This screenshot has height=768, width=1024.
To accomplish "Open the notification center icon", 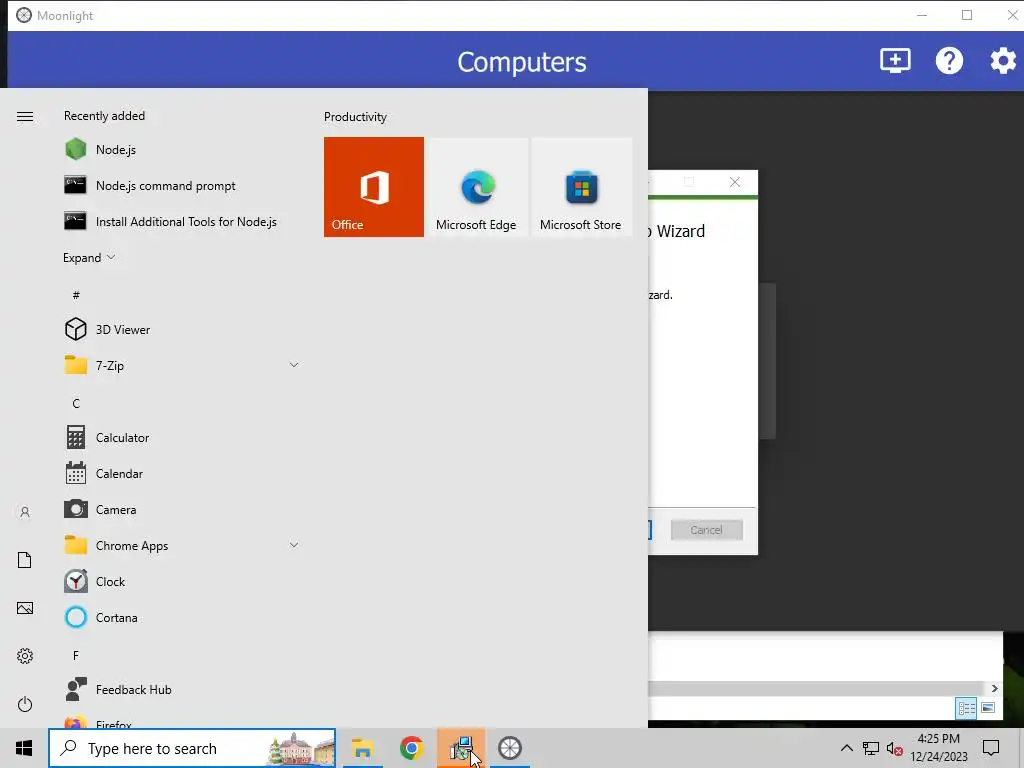I will click(991, 748).
